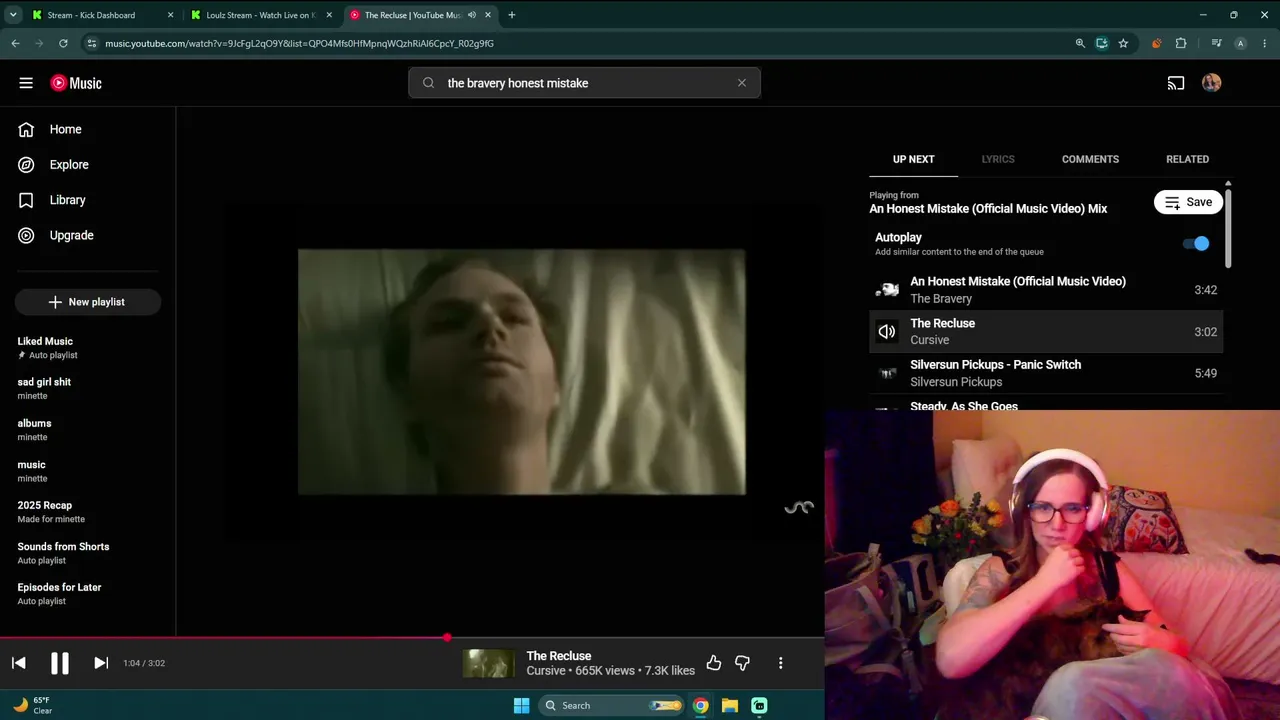Open the player bar three-dot menu

coord(781,663)
